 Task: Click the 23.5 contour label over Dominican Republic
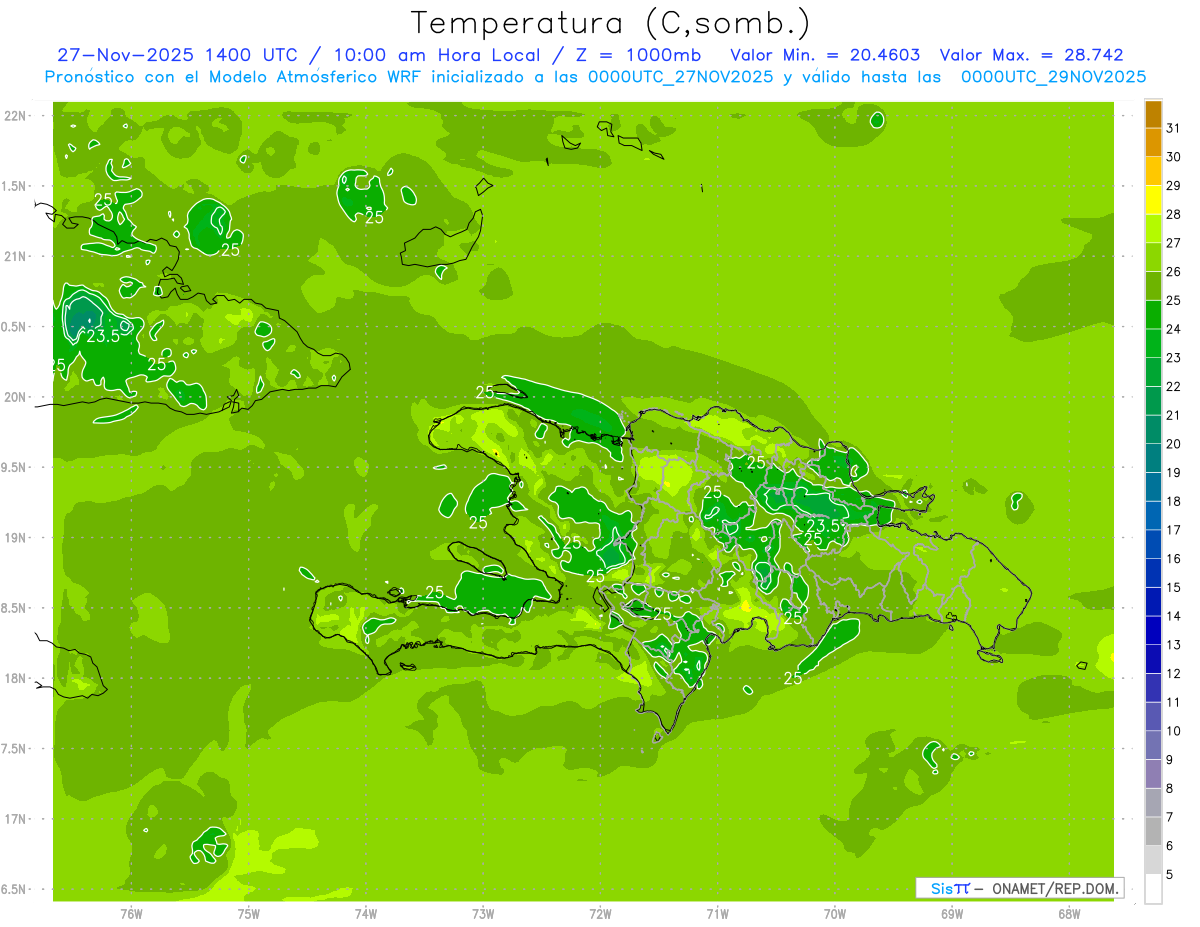point(824,525)
